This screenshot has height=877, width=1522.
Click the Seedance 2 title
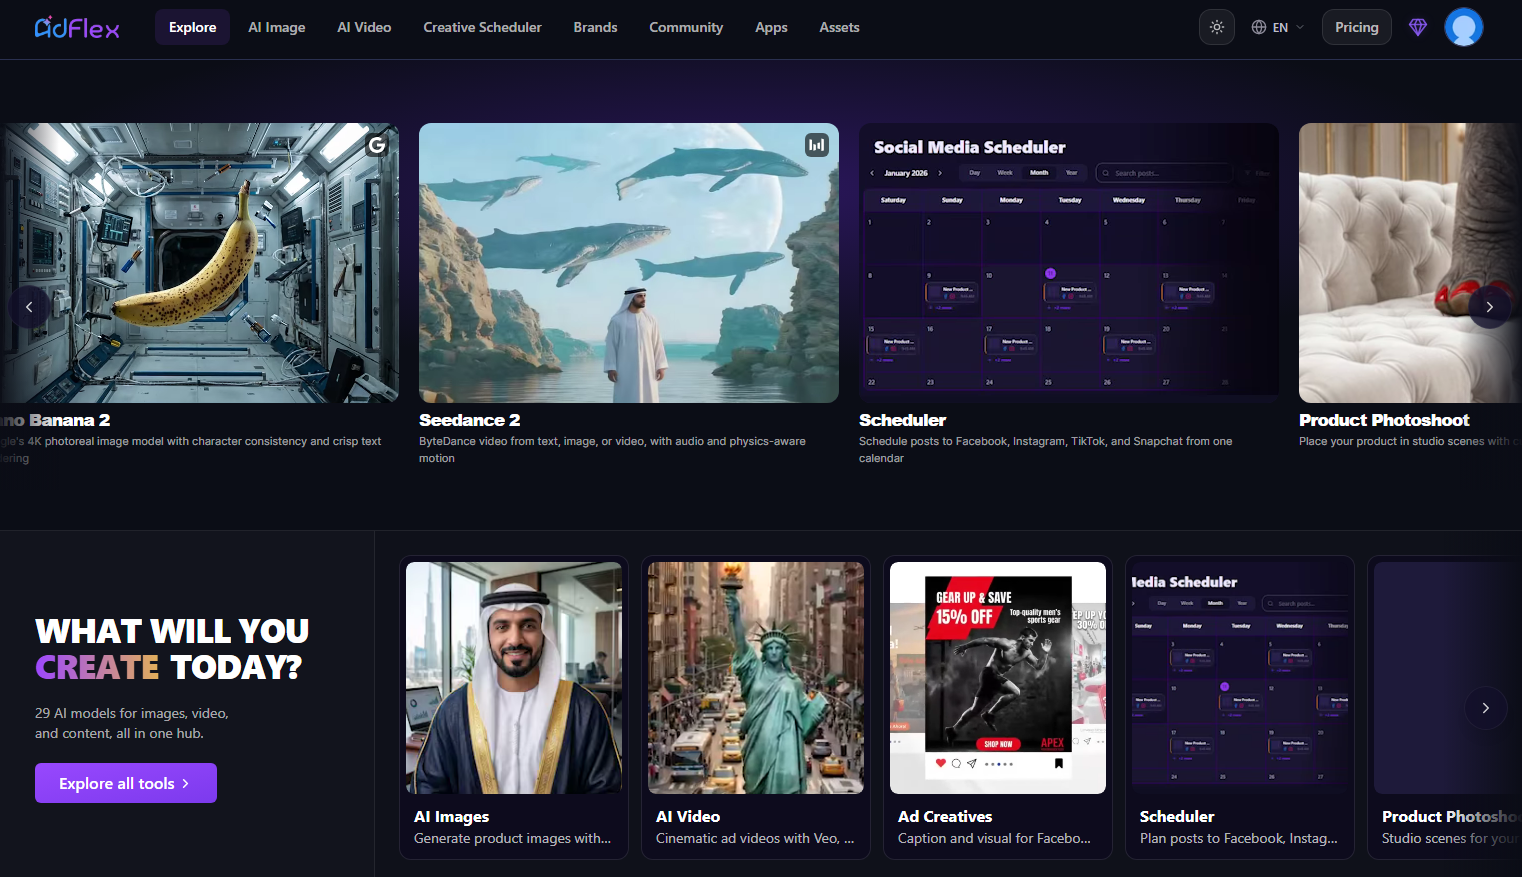click(x=470, y=420)
